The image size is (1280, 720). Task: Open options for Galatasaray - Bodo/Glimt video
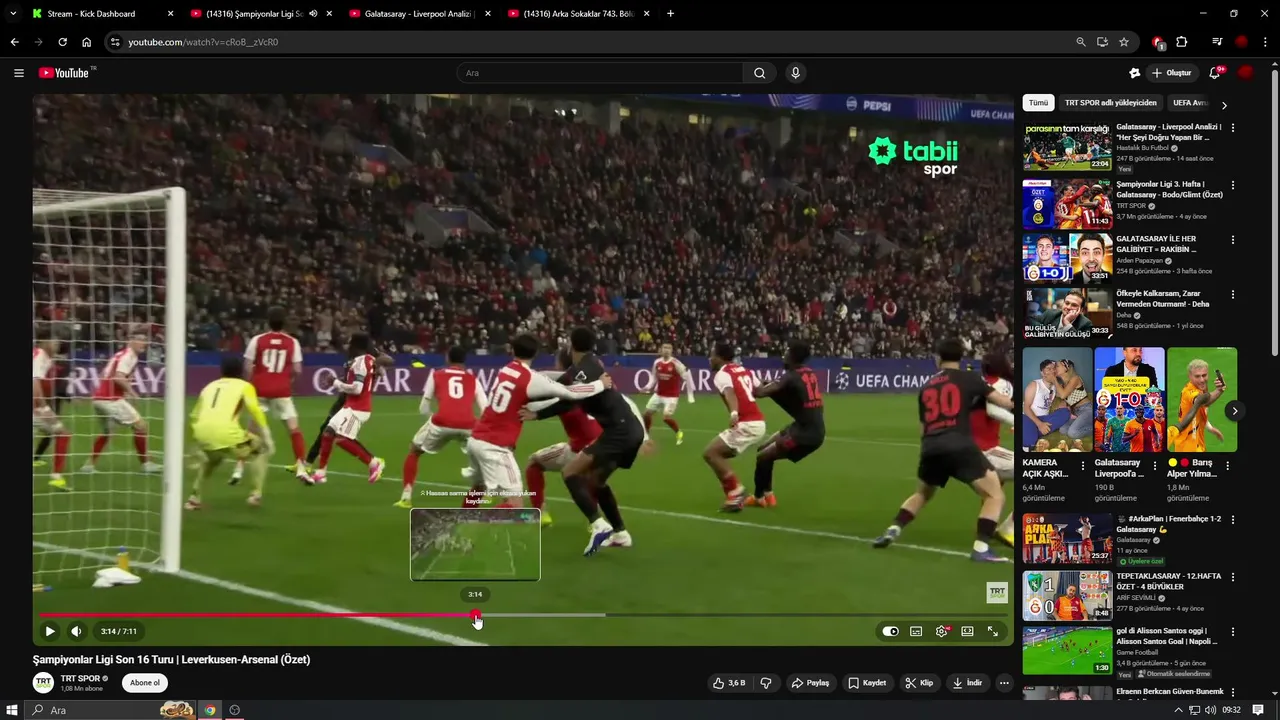pyautogui.click(x=1233, y=185)
